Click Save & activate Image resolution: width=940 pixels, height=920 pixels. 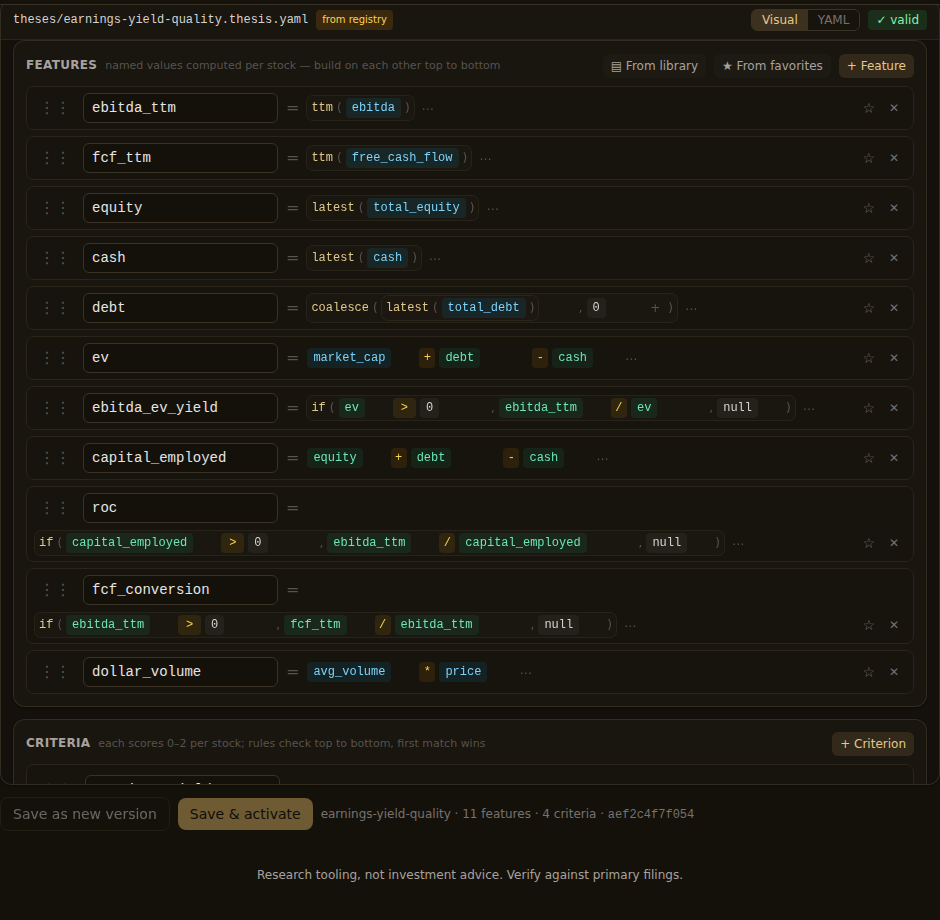click(x=245, y=814)
